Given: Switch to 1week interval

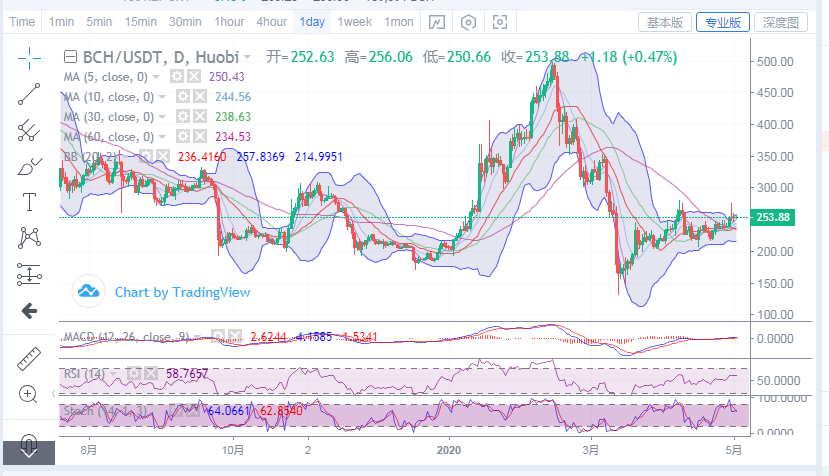Looking at the screenshot, I should [355, 22].
